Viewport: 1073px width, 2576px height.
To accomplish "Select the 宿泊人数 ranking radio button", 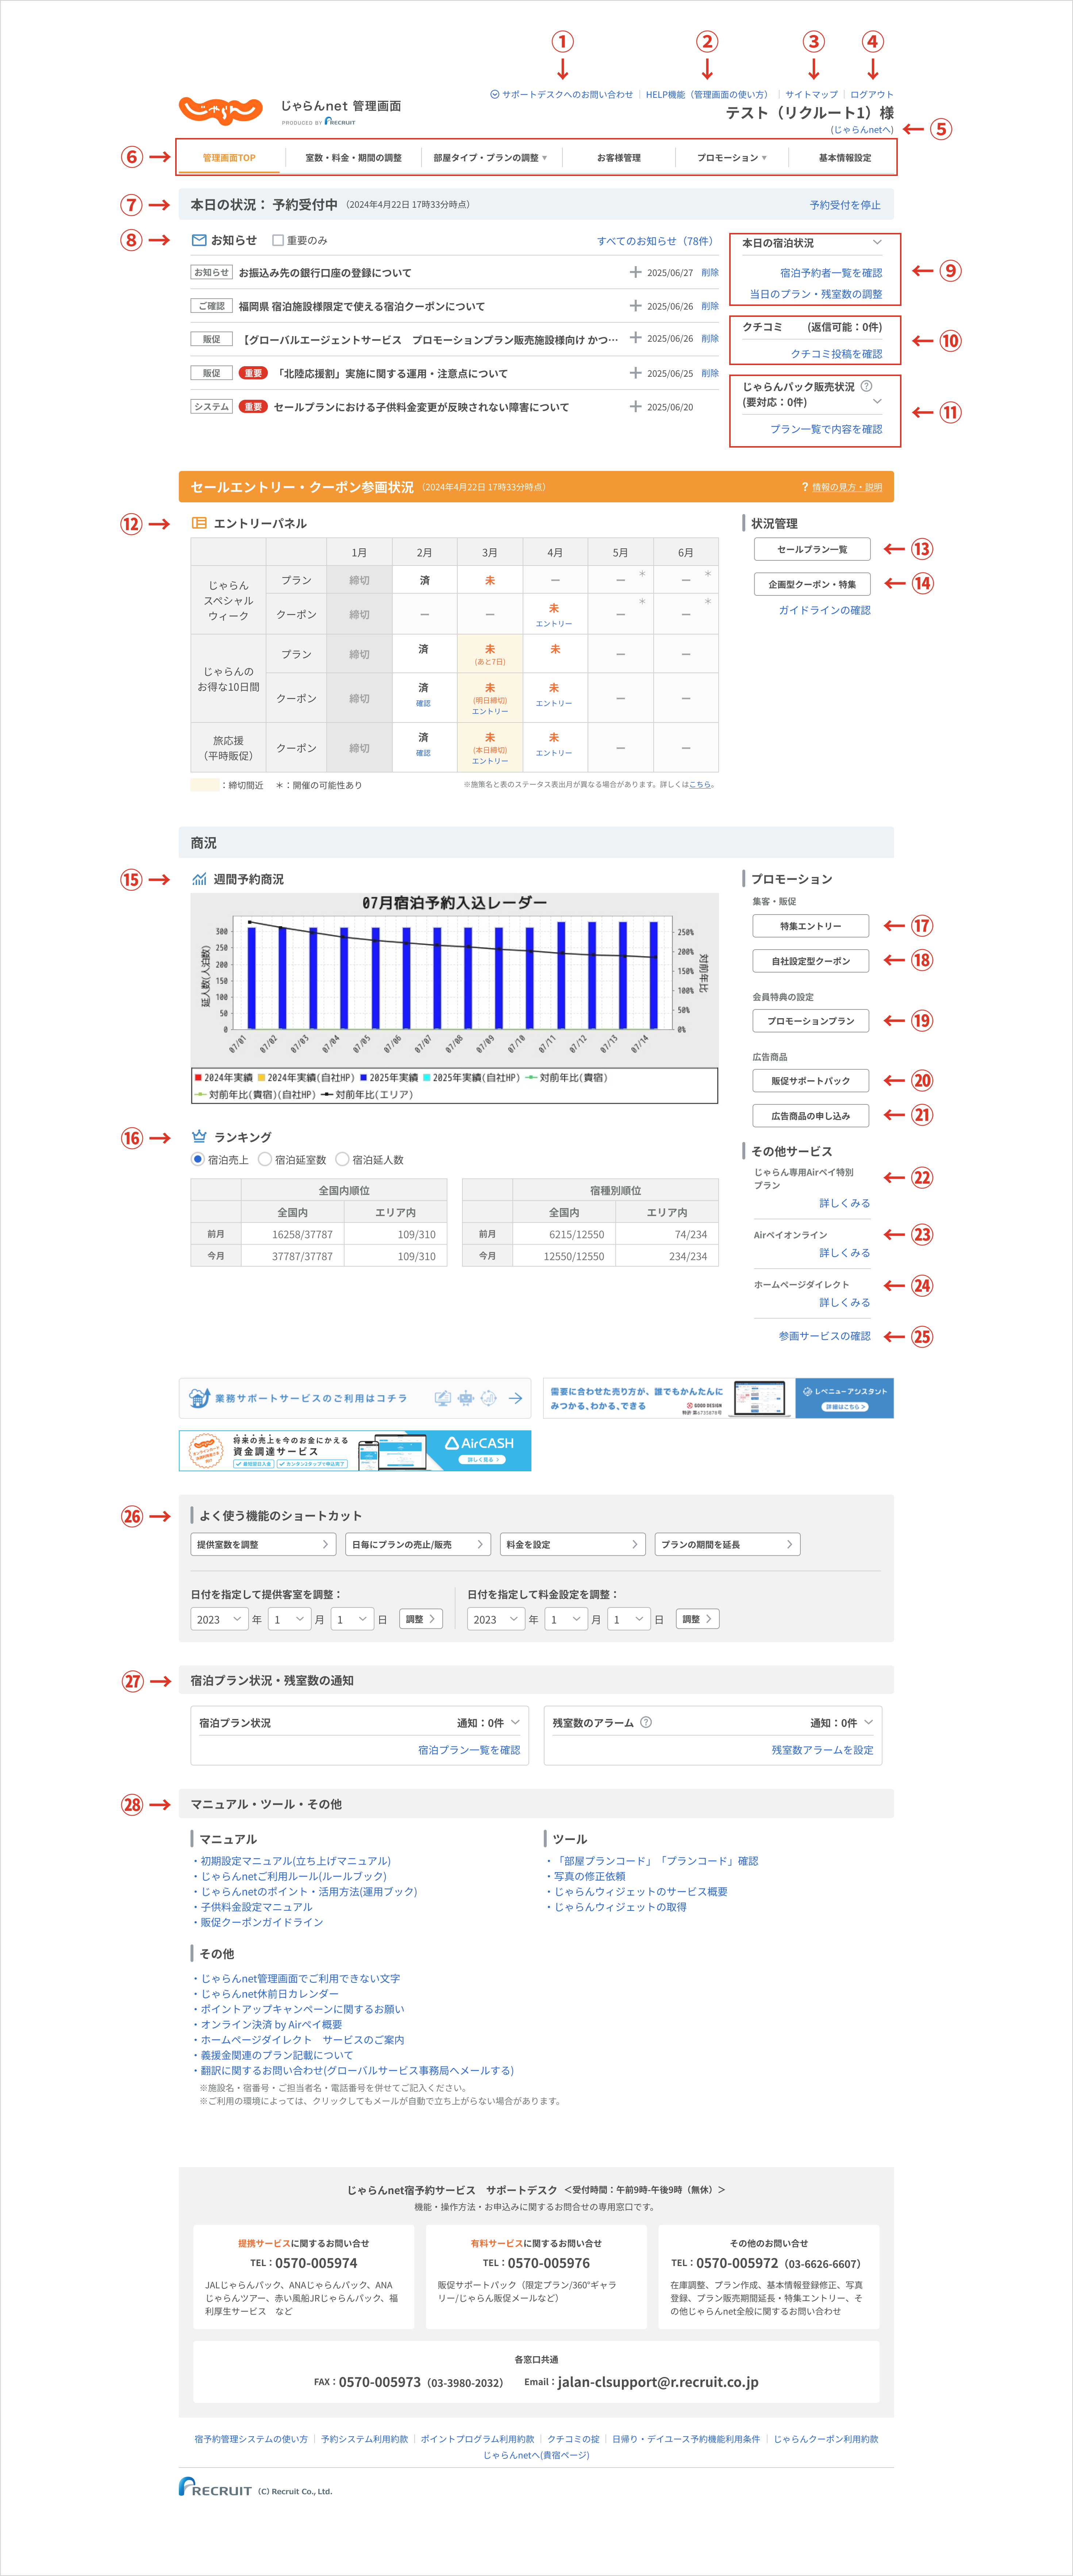I will (x=342, y=1159).
